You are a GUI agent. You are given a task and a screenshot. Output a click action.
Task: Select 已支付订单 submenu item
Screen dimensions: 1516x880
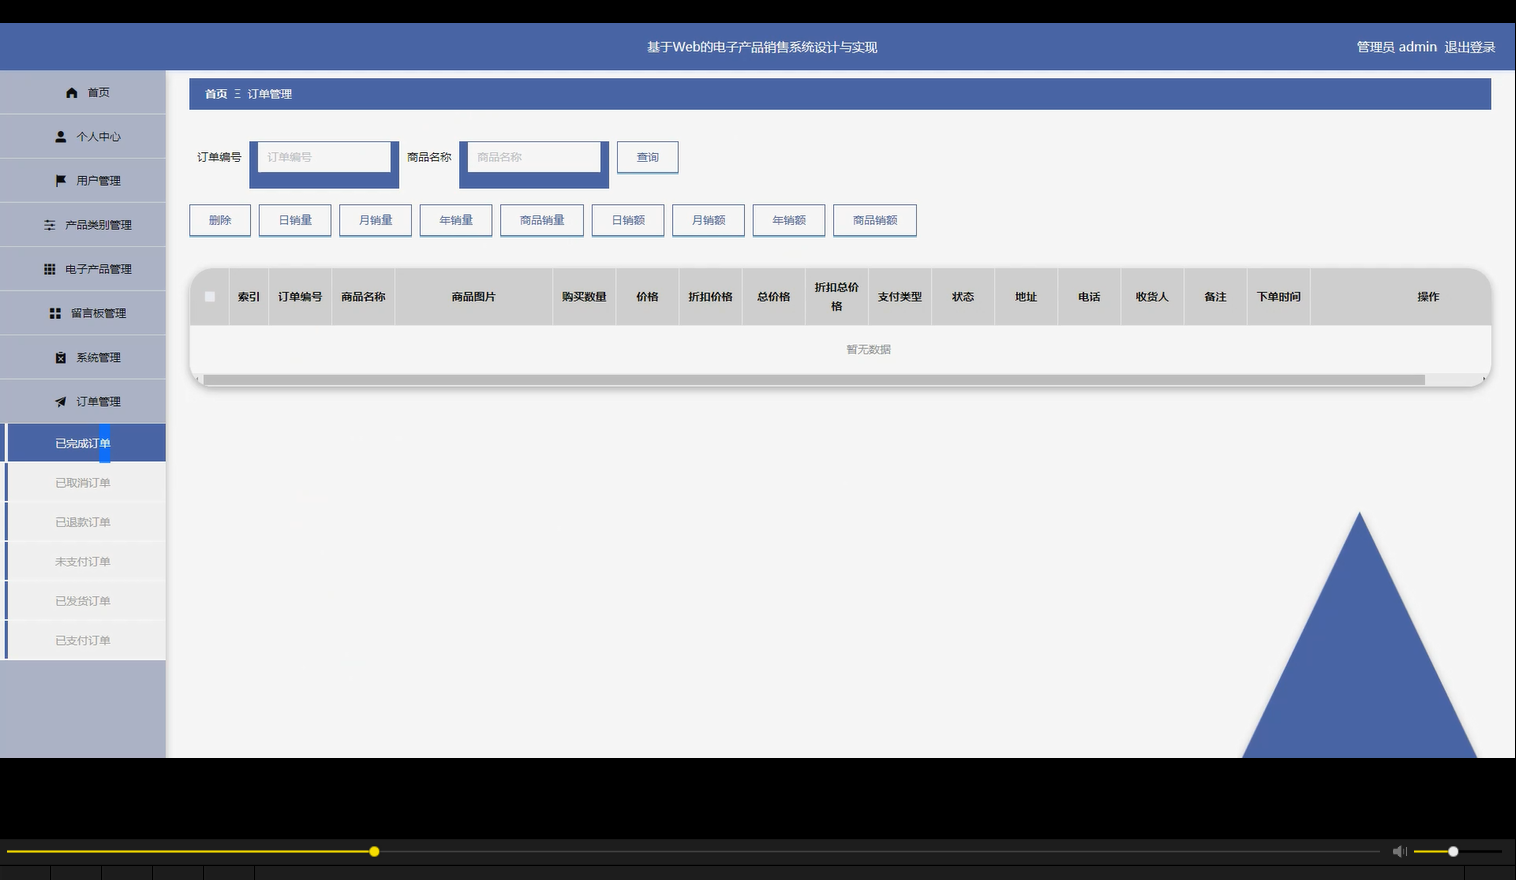point(85,640)
